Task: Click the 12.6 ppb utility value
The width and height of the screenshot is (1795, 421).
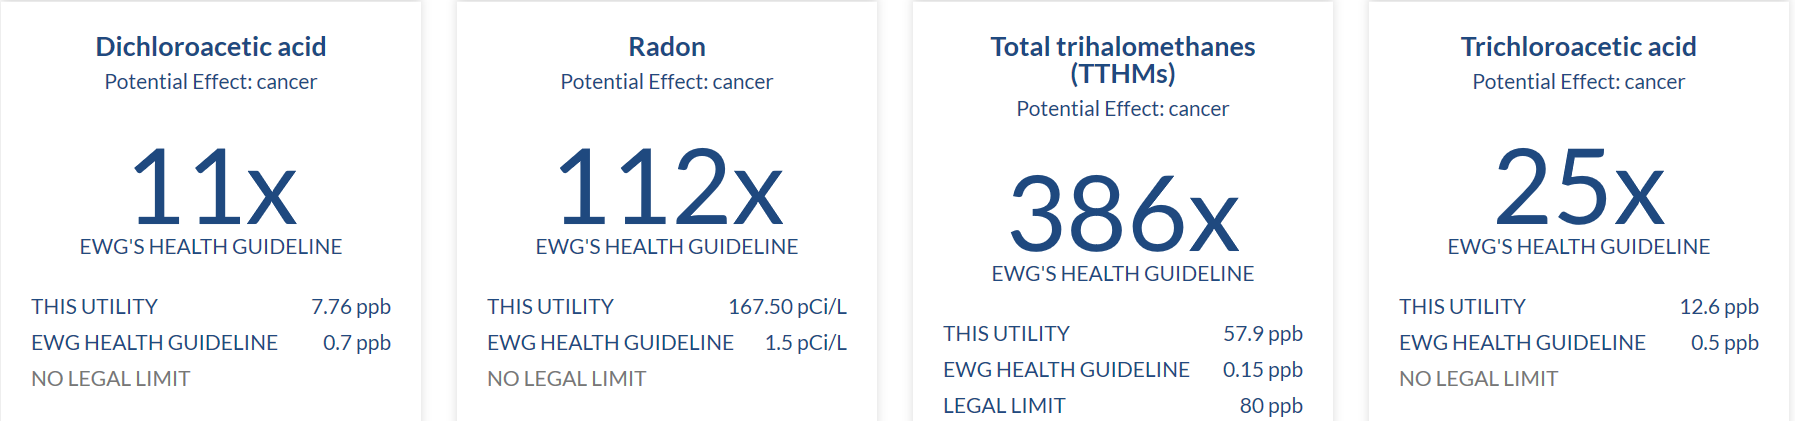Action: tap(1719, 307)
